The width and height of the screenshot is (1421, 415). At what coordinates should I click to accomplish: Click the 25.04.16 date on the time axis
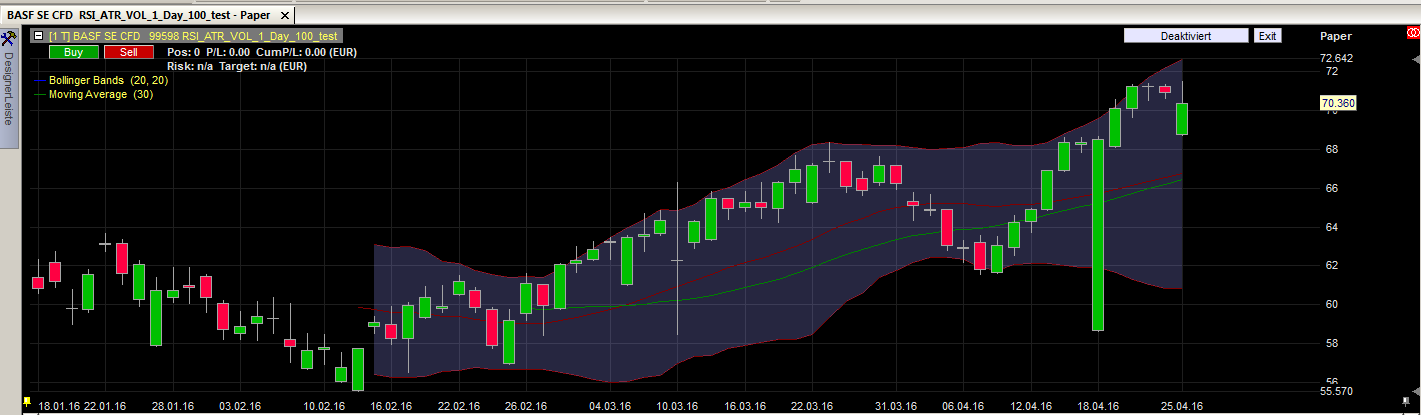[x=1182, y=406]
